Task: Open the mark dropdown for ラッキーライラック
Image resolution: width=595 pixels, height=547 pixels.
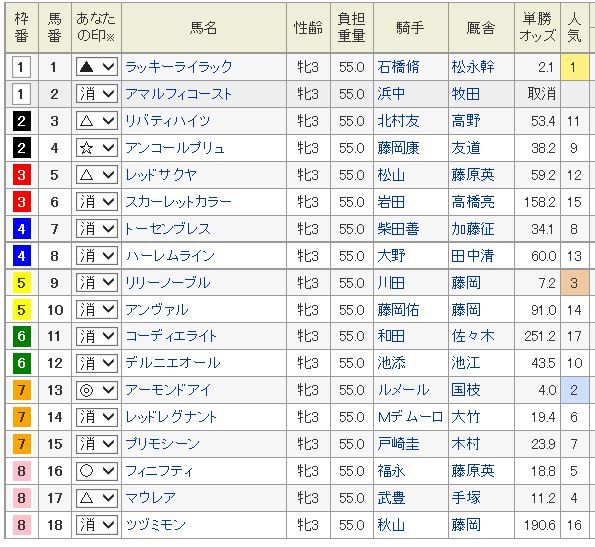Action: (96, 67)
